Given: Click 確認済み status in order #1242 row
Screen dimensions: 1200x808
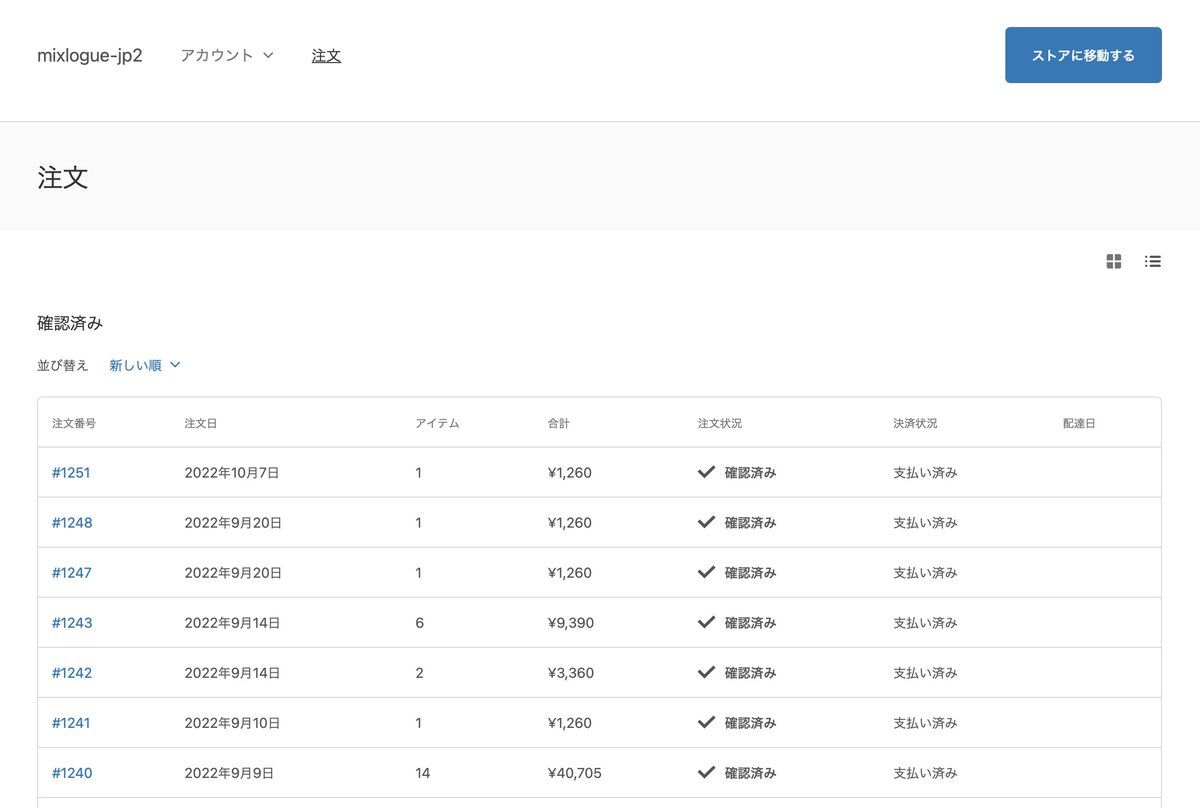Looking at the screenshot, I should 751,672.
